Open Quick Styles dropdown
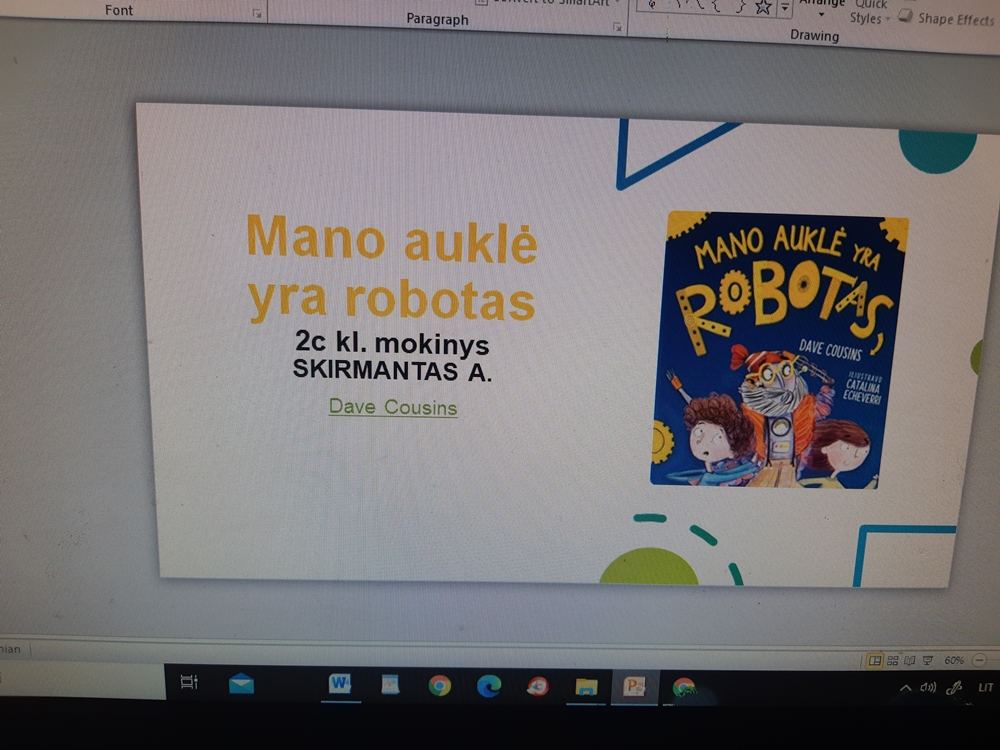The width and height of the screenshot is (1000, 750). [869, 13]
